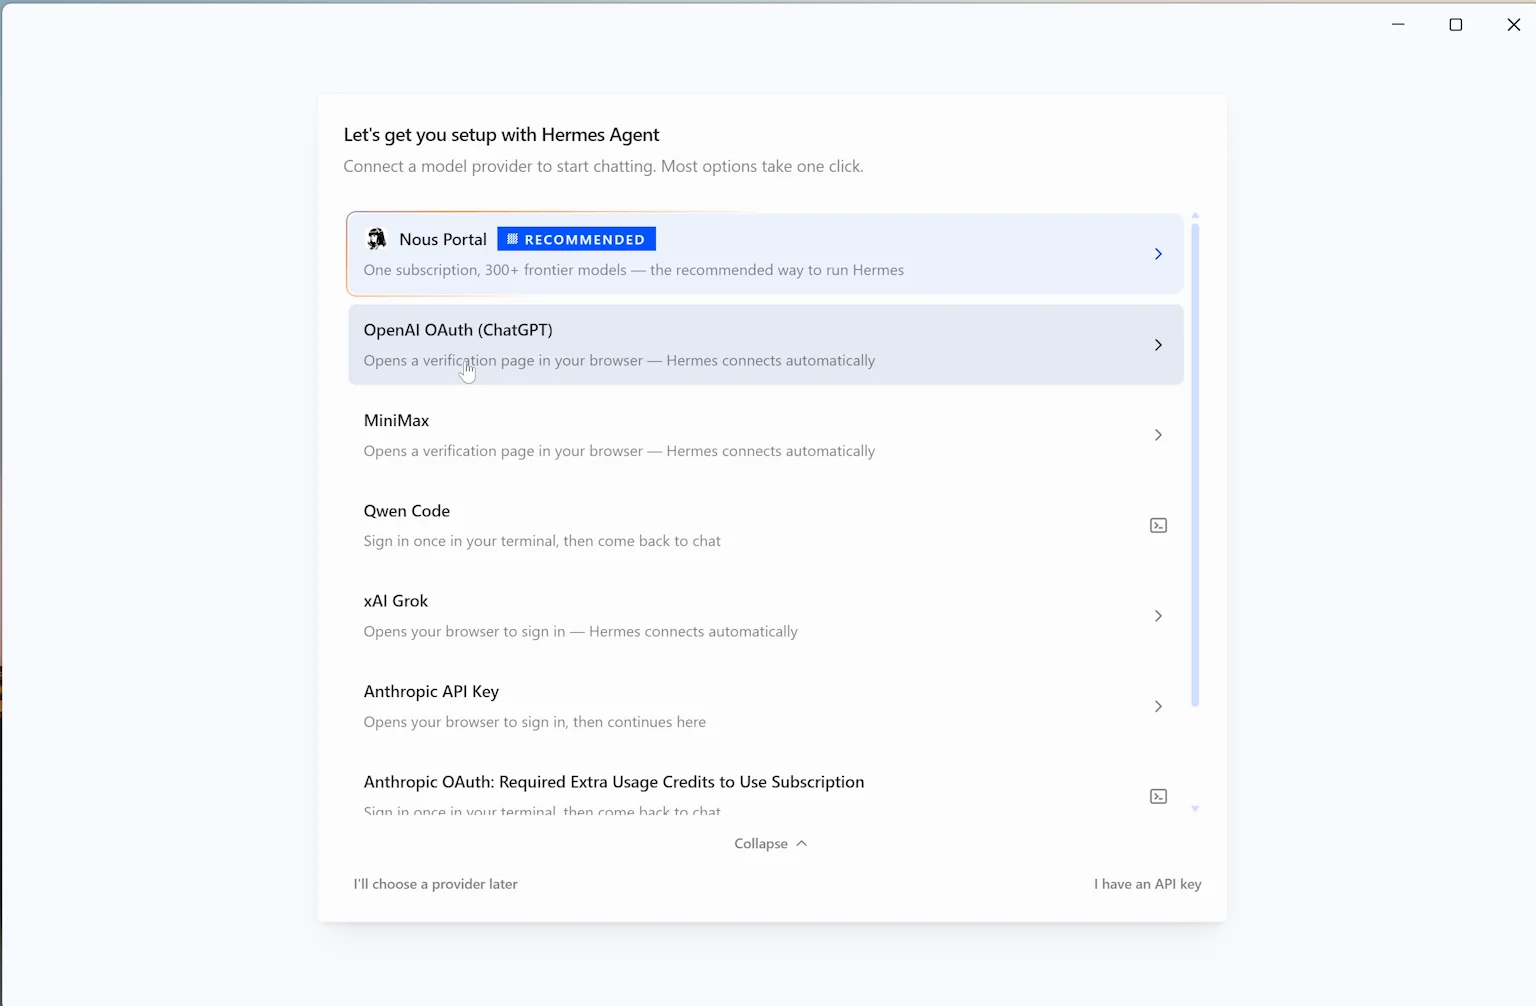1536x1006 pixels.
Task: Select the Nous Portal provider name
Action: (x=443, y=239)
